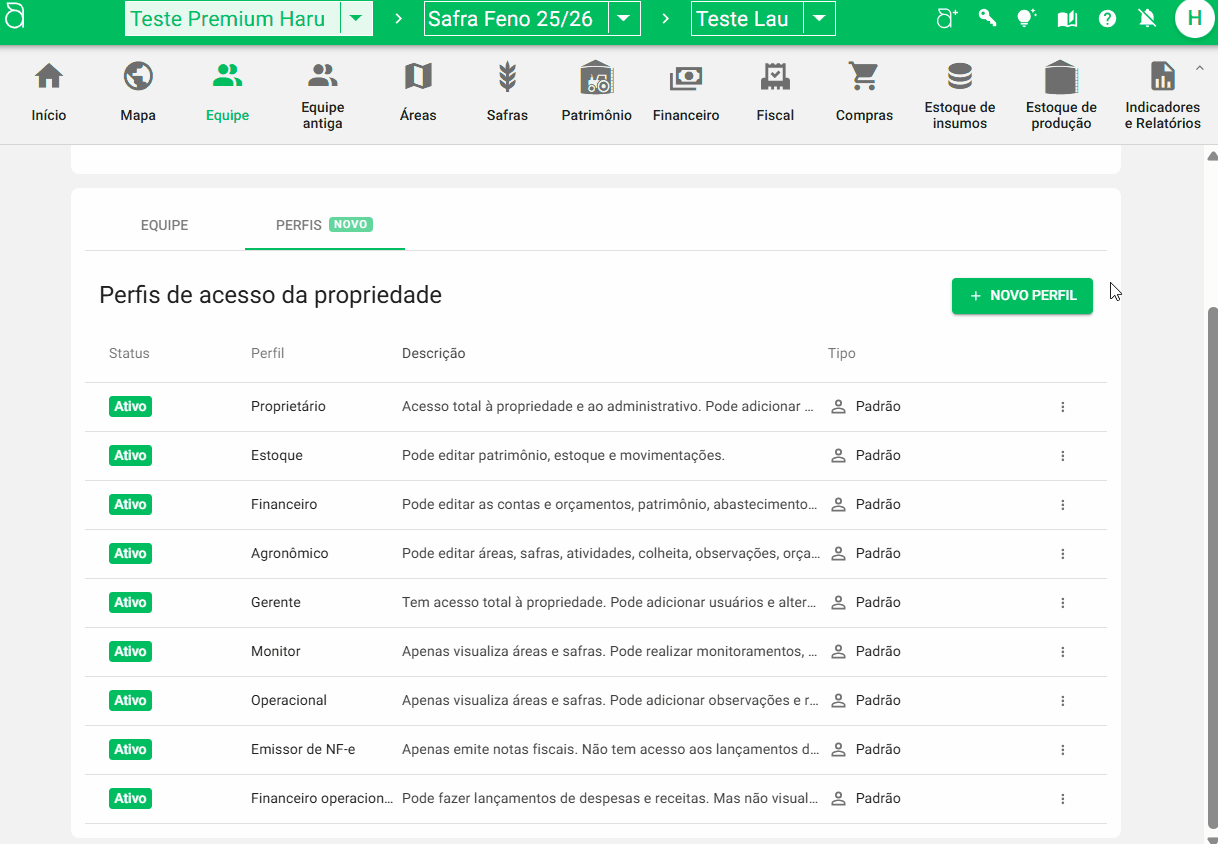1218x844 pixels.
Task: Open the help question mark icon
Action: pos(1107,18)
